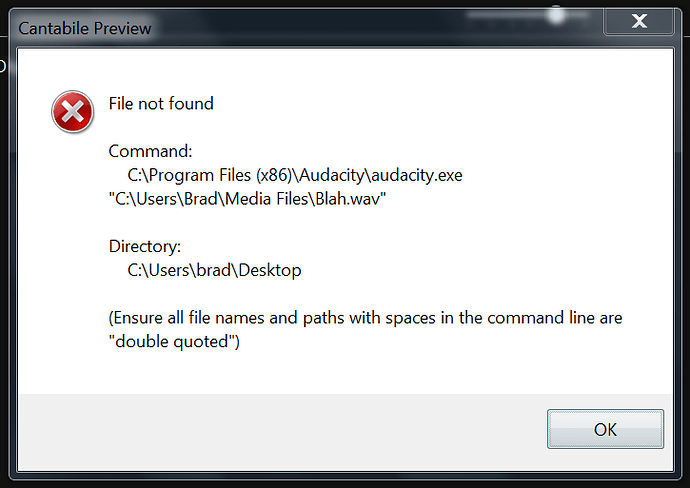The image size is (690, 488).
Task: Click the gray footer area left of OK
Action: tap(282, 431)
